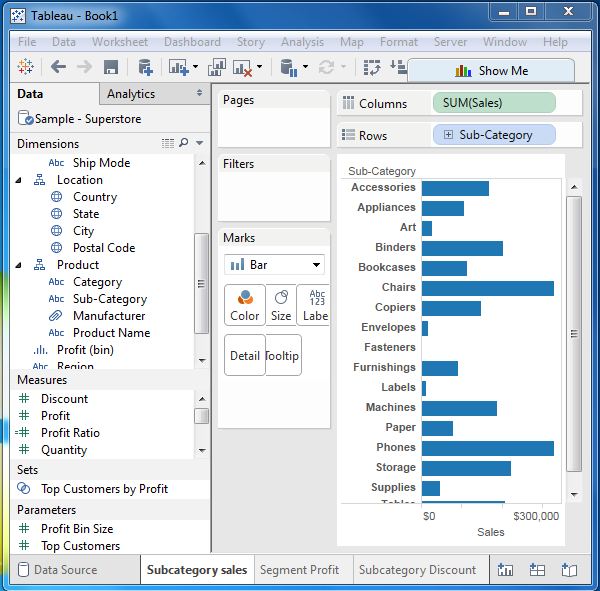This screenshot has width=600, height=591.
Task: Collapse the Location hierarchy
Action: [x=19, y=180]
